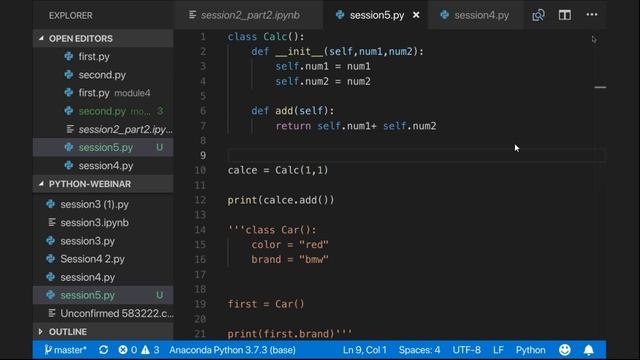Open the errors count in status bar

(x=128, y=350)
